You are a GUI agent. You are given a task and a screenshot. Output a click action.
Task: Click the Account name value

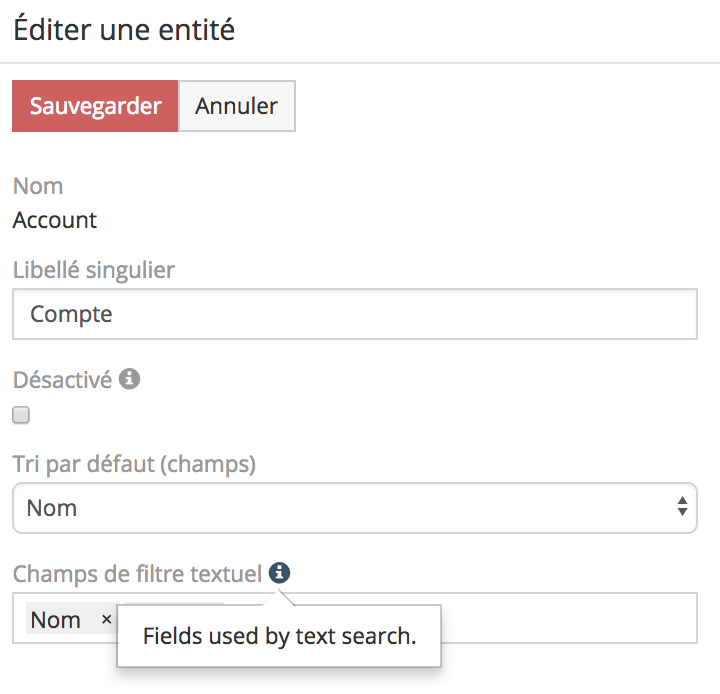[x=55, y=220]
